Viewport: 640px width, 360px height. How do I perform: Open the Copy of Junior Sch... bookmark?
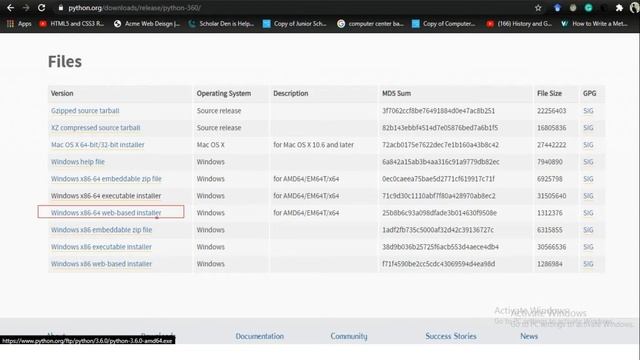295,24
